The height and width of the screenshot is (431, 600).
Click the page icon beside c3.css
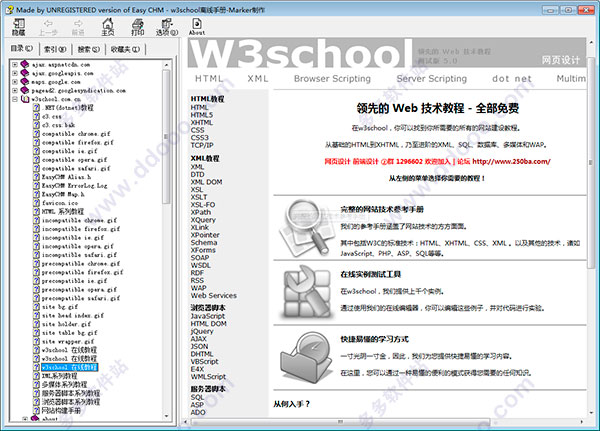coord(36,116)
